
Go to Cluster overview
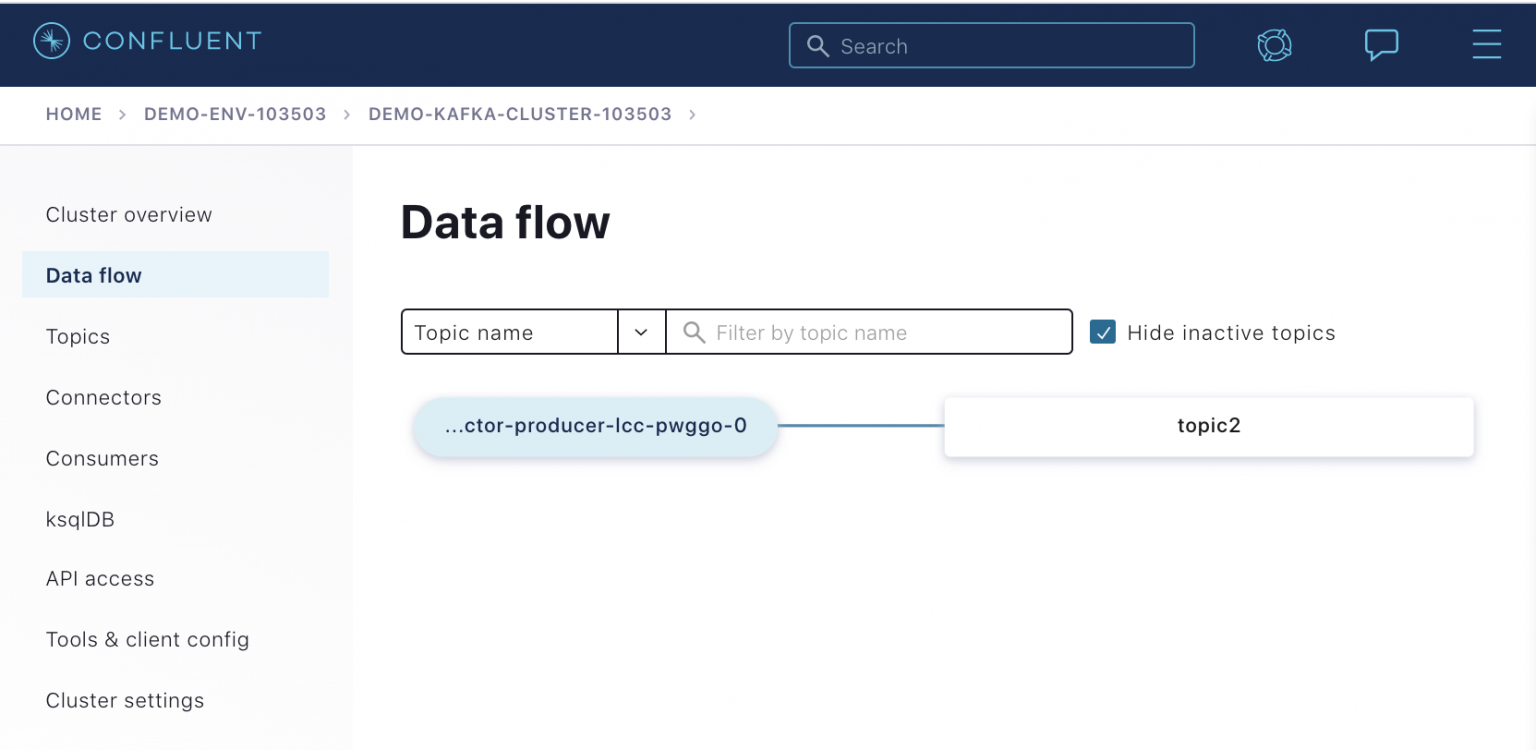pos(128,214)
